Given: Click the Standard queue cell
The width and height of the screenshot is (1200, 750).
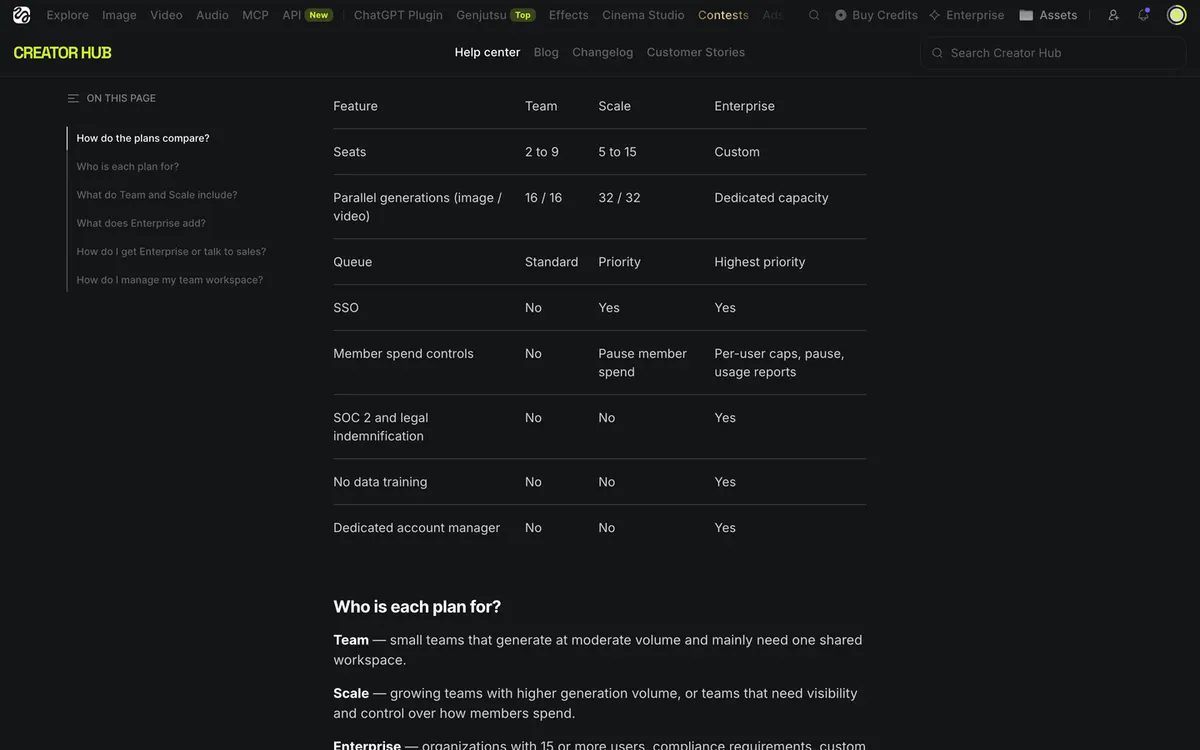Looking at the screenshot, I should coord(551,262).
